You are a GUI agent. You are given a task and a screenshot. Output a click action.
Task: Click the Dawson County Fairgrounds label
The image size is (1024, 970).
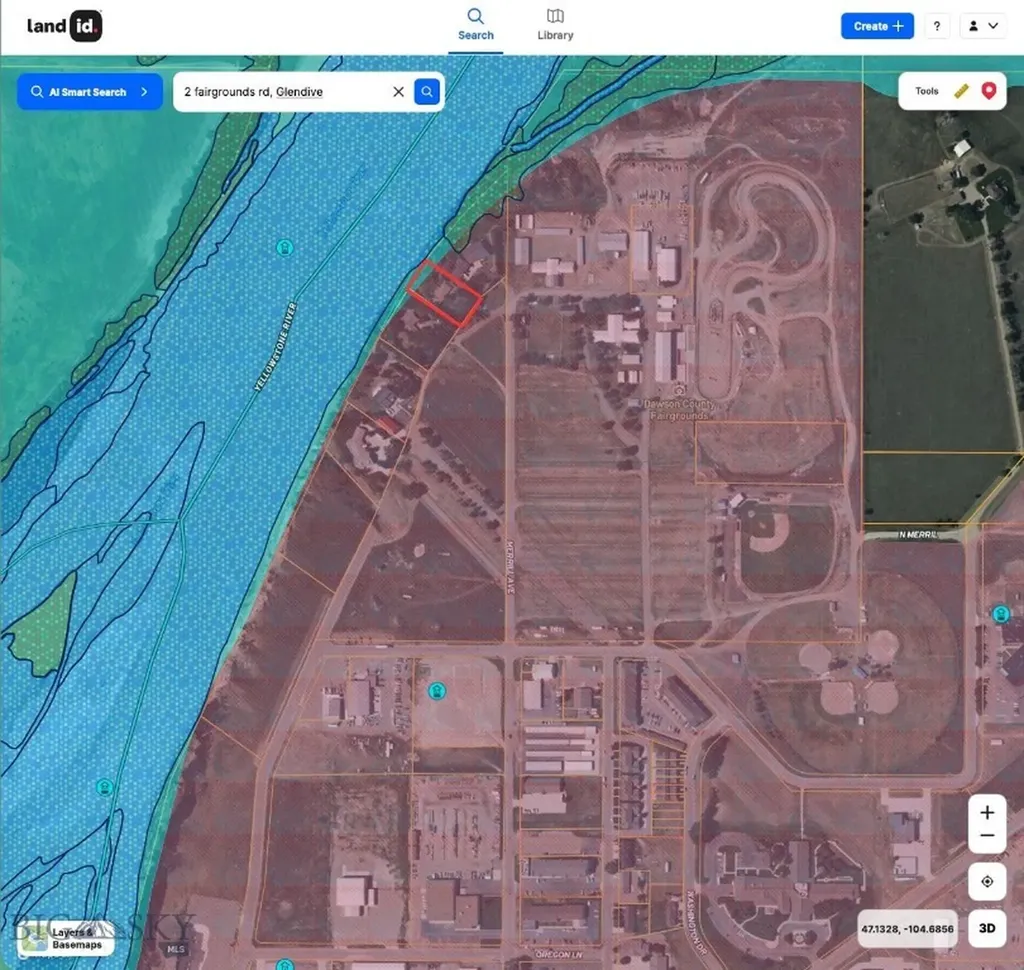pyautogui.click(x=679, y=410)
